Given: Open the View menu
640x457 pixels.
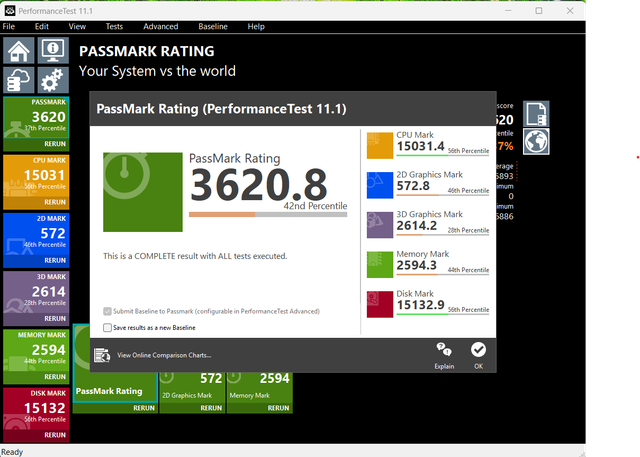Looking at the screenshot, I should click(77, 26).
